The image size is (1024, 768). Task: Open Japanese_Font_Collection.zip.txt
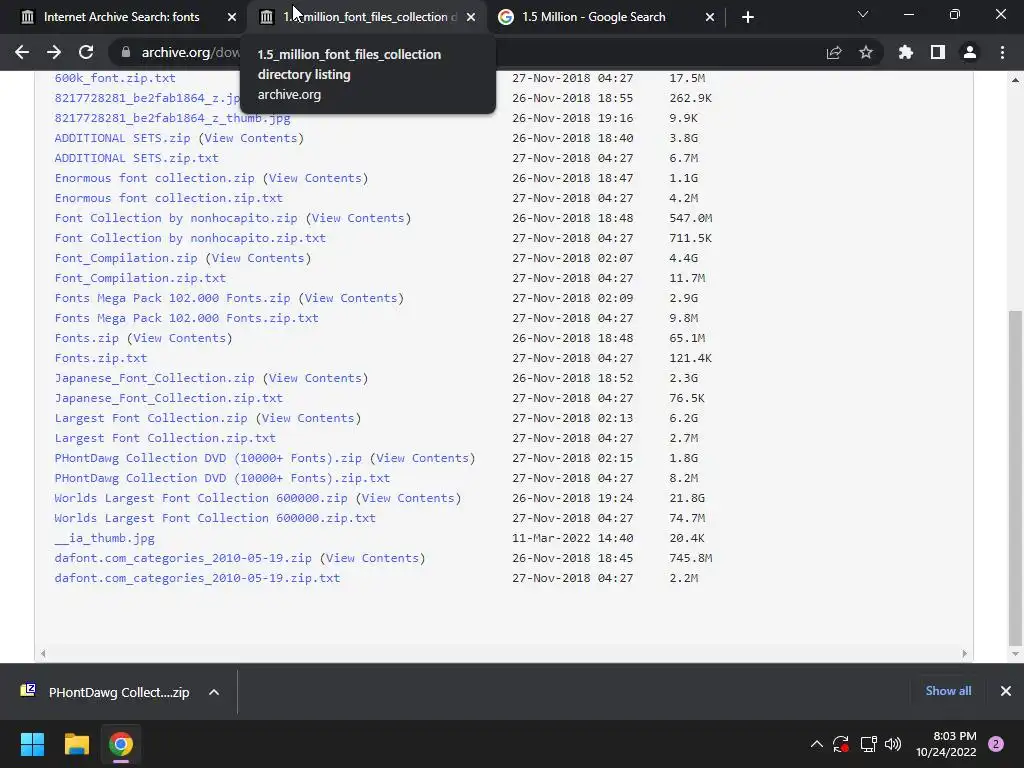(x=168, y=398)
